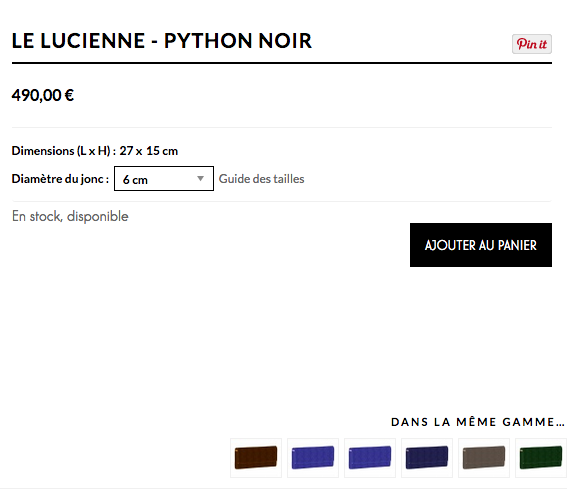Click the Pinterest Pin it icon

click(x=532, y=44)
